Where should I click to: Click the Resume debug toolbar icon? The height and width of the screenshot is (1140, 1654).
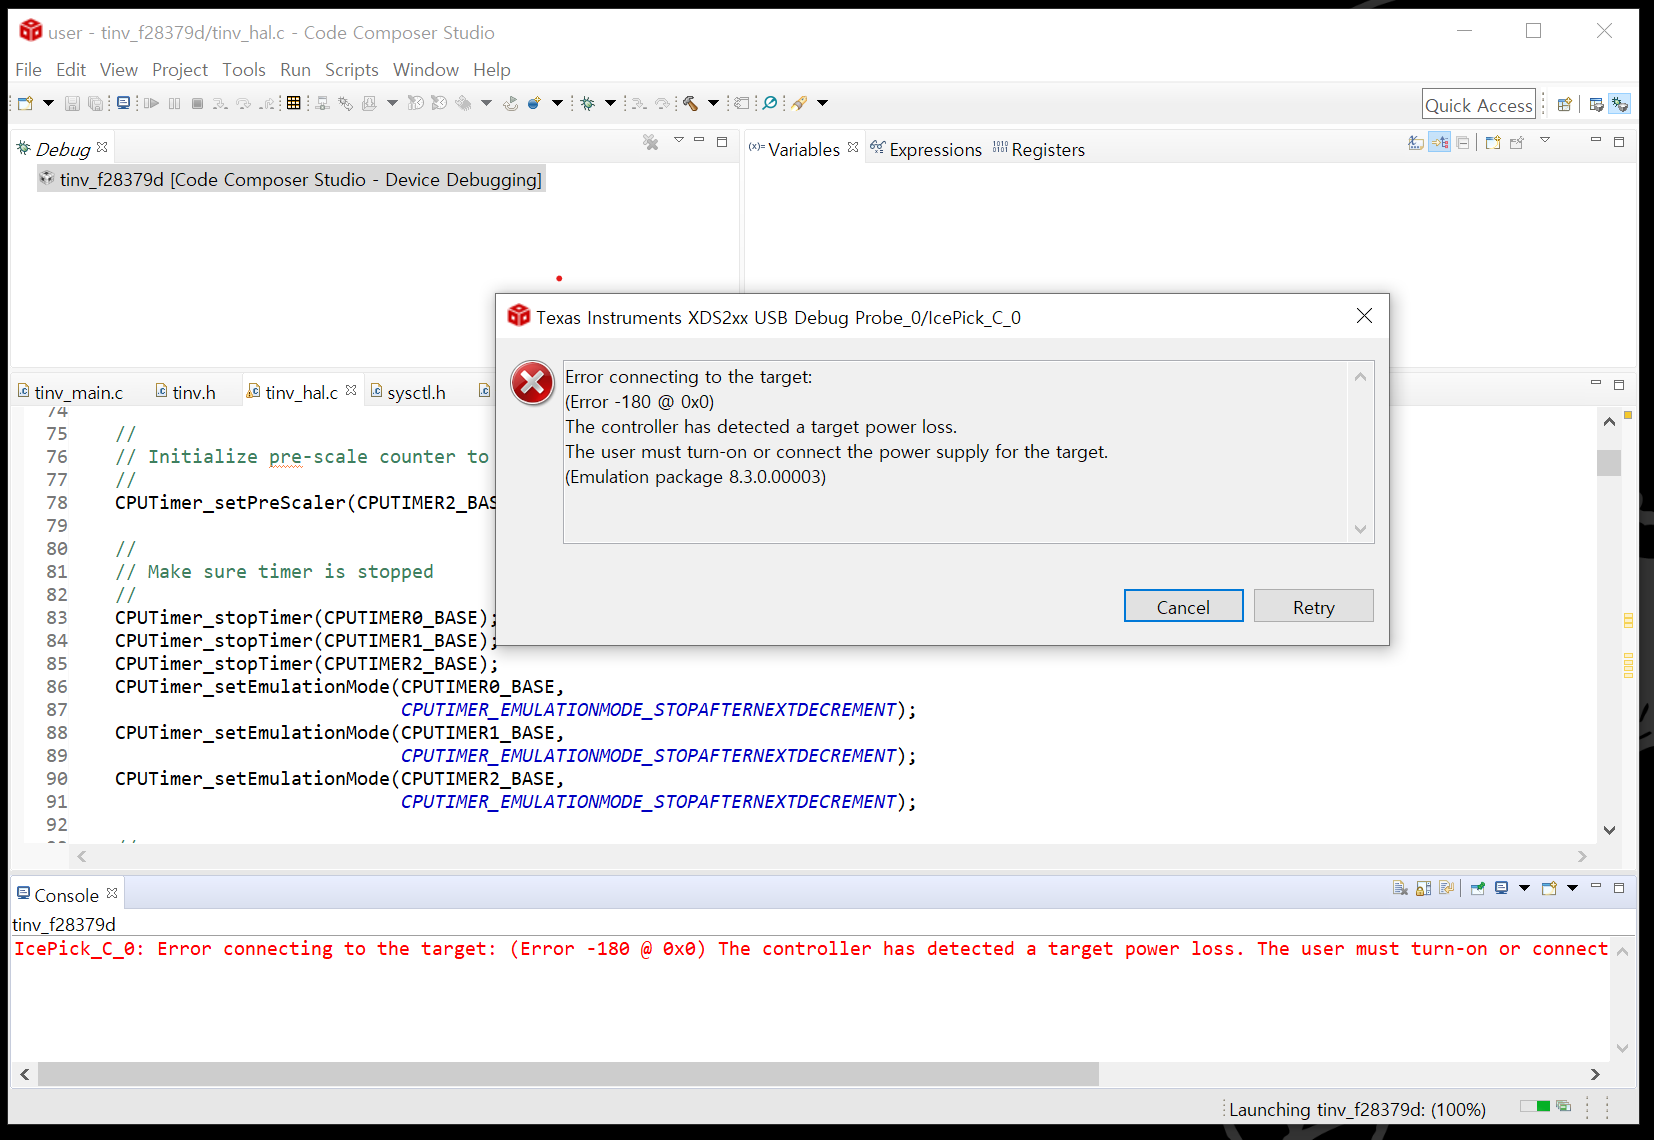(151, 103)
